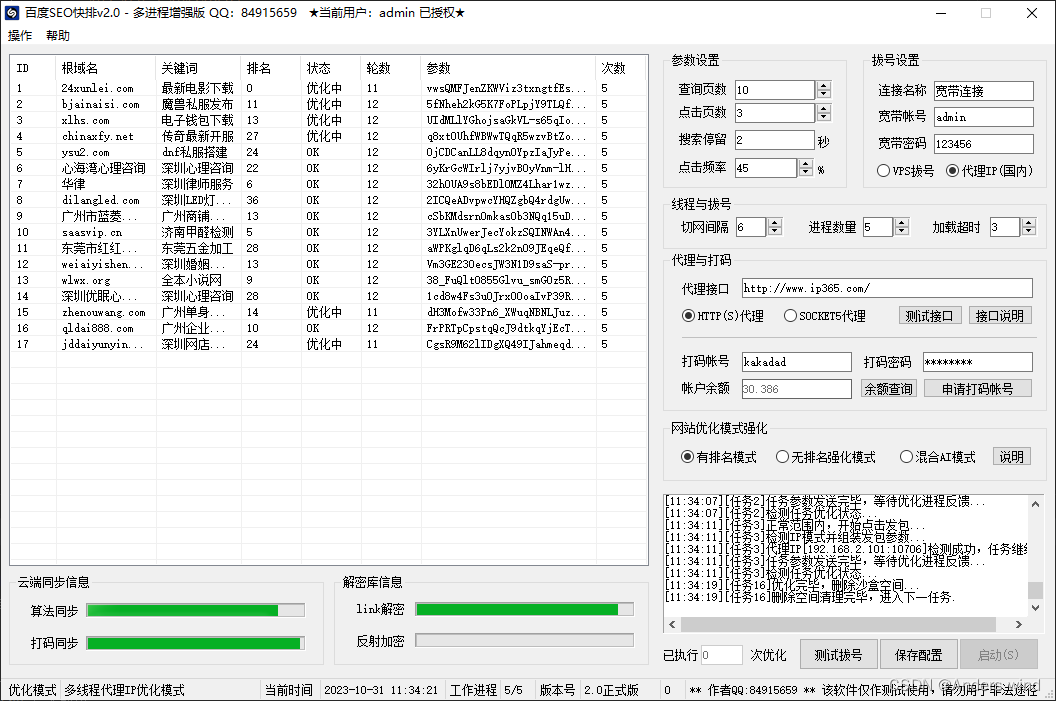Click the 反射加密 progress bar
This screenshot has width=1056, height=701.
tap(525, 640)
